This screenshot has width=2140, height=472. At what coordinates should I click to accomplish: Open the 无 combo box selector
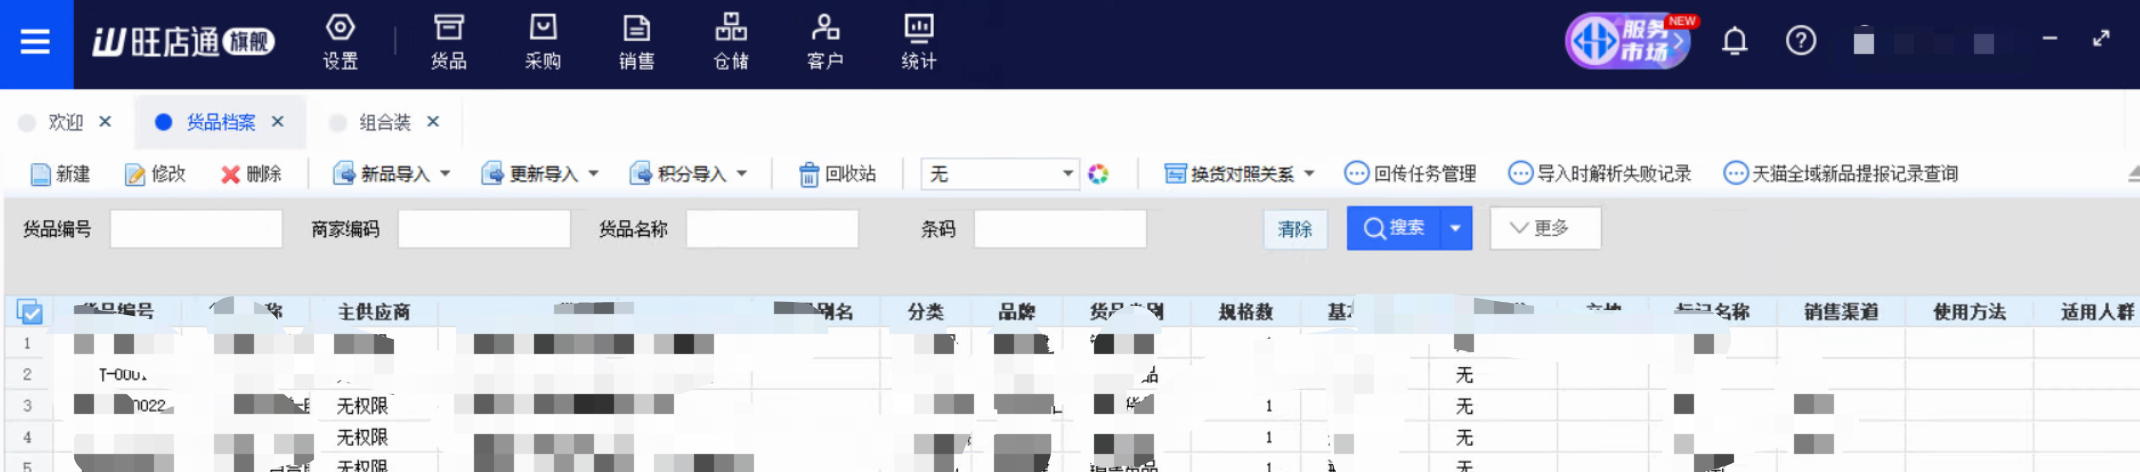coord(1000,174)
